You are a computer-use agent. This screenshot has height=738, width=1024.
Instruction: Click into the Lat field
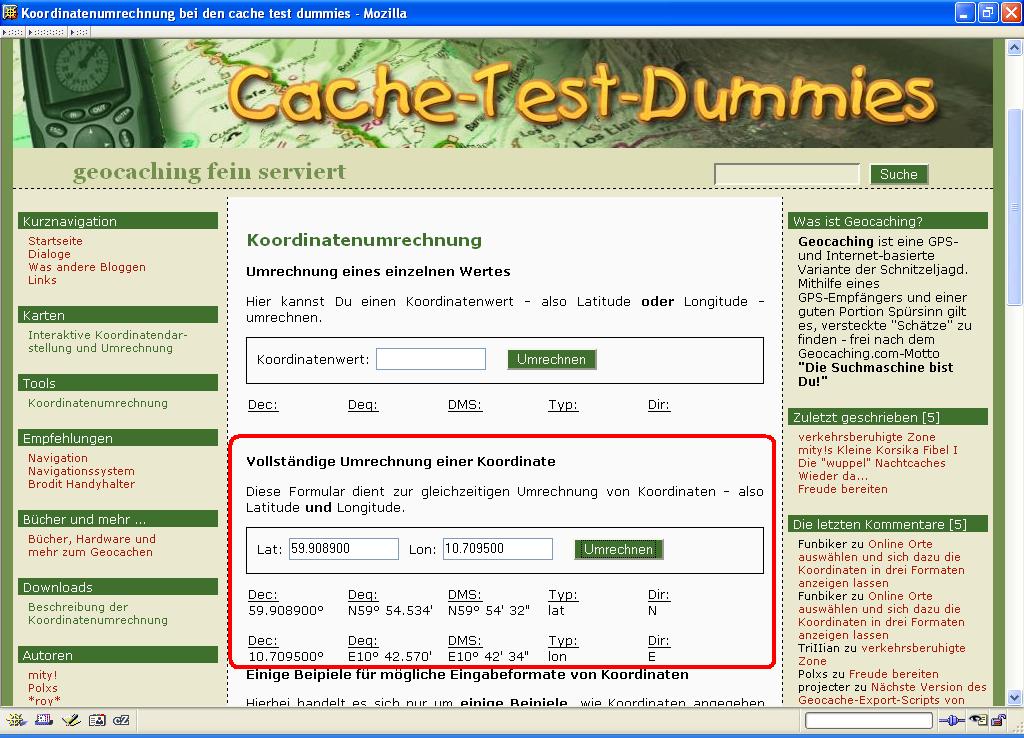click(x=344, y=549)
